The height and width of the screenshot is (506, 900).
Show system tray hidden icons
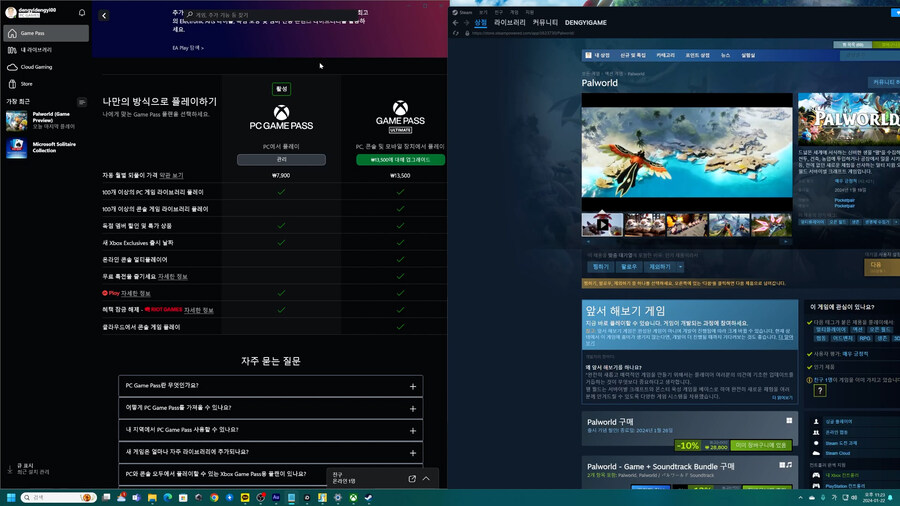point(801,497)
